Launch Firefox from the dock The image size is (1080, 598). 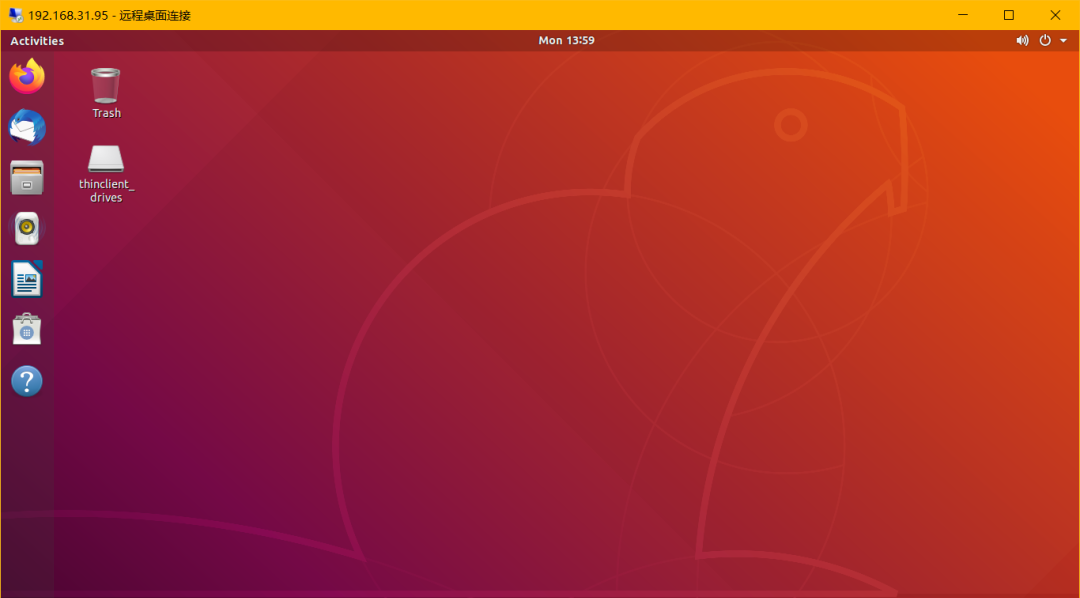pos(27,76)
